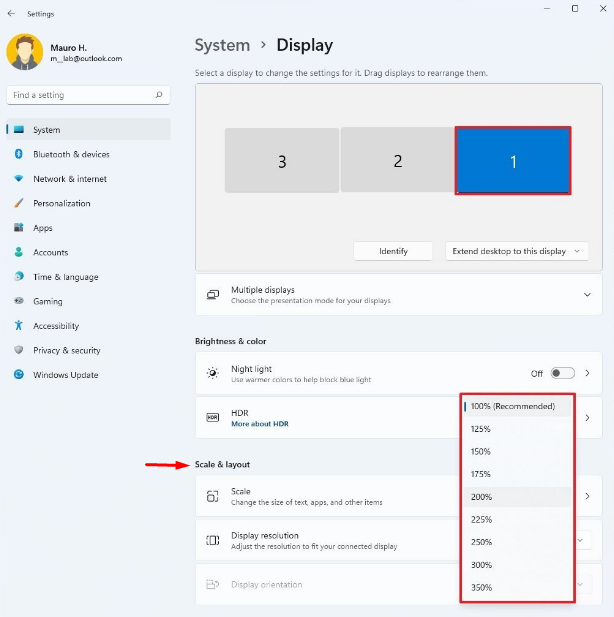
Task: Open the Apps page
Action: click(89, 227)
